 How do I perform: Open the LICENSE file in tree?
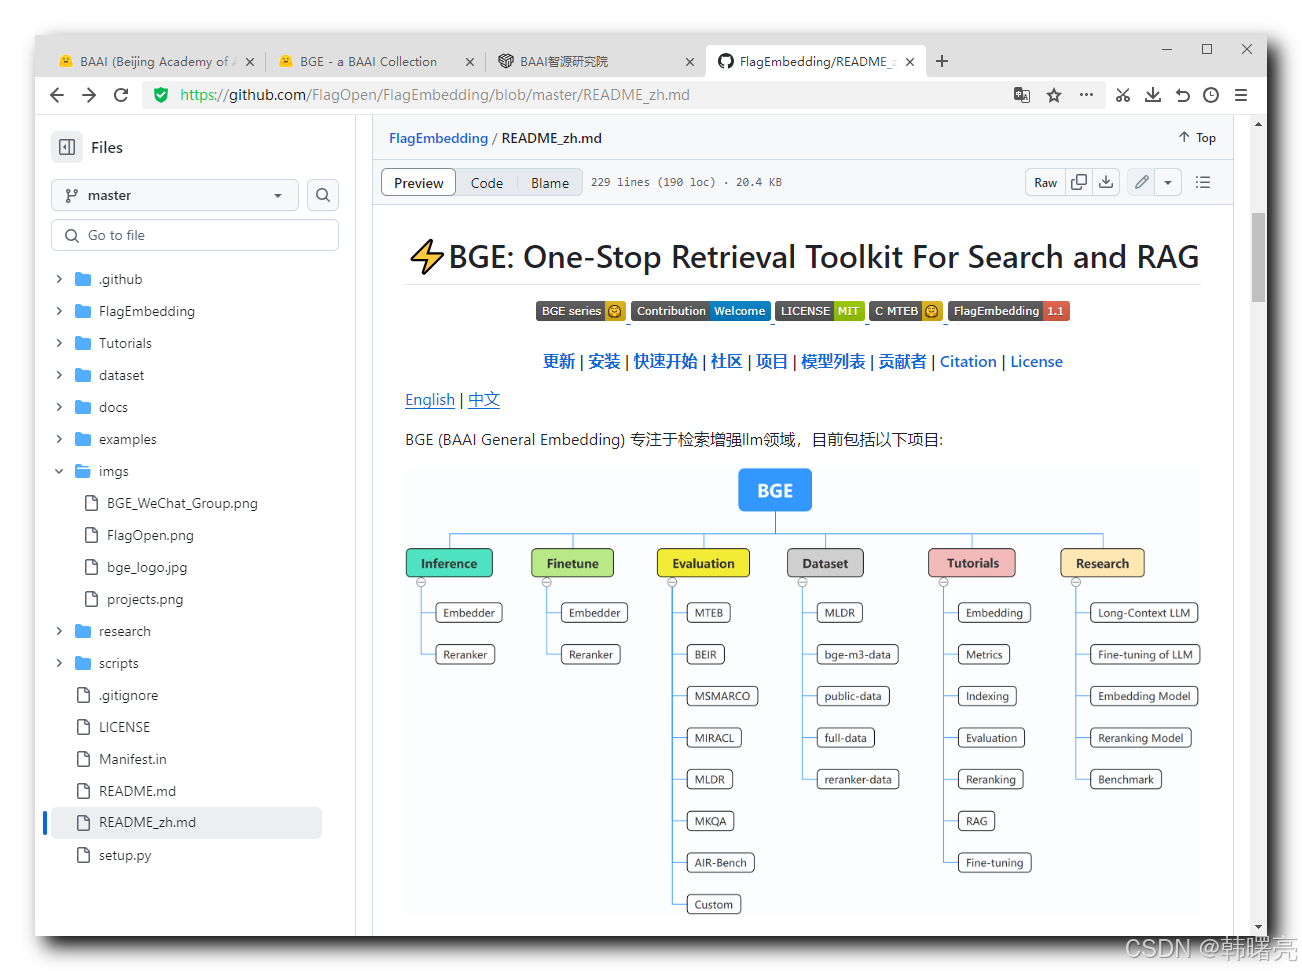pyautogui.click(x=124, y=727)
